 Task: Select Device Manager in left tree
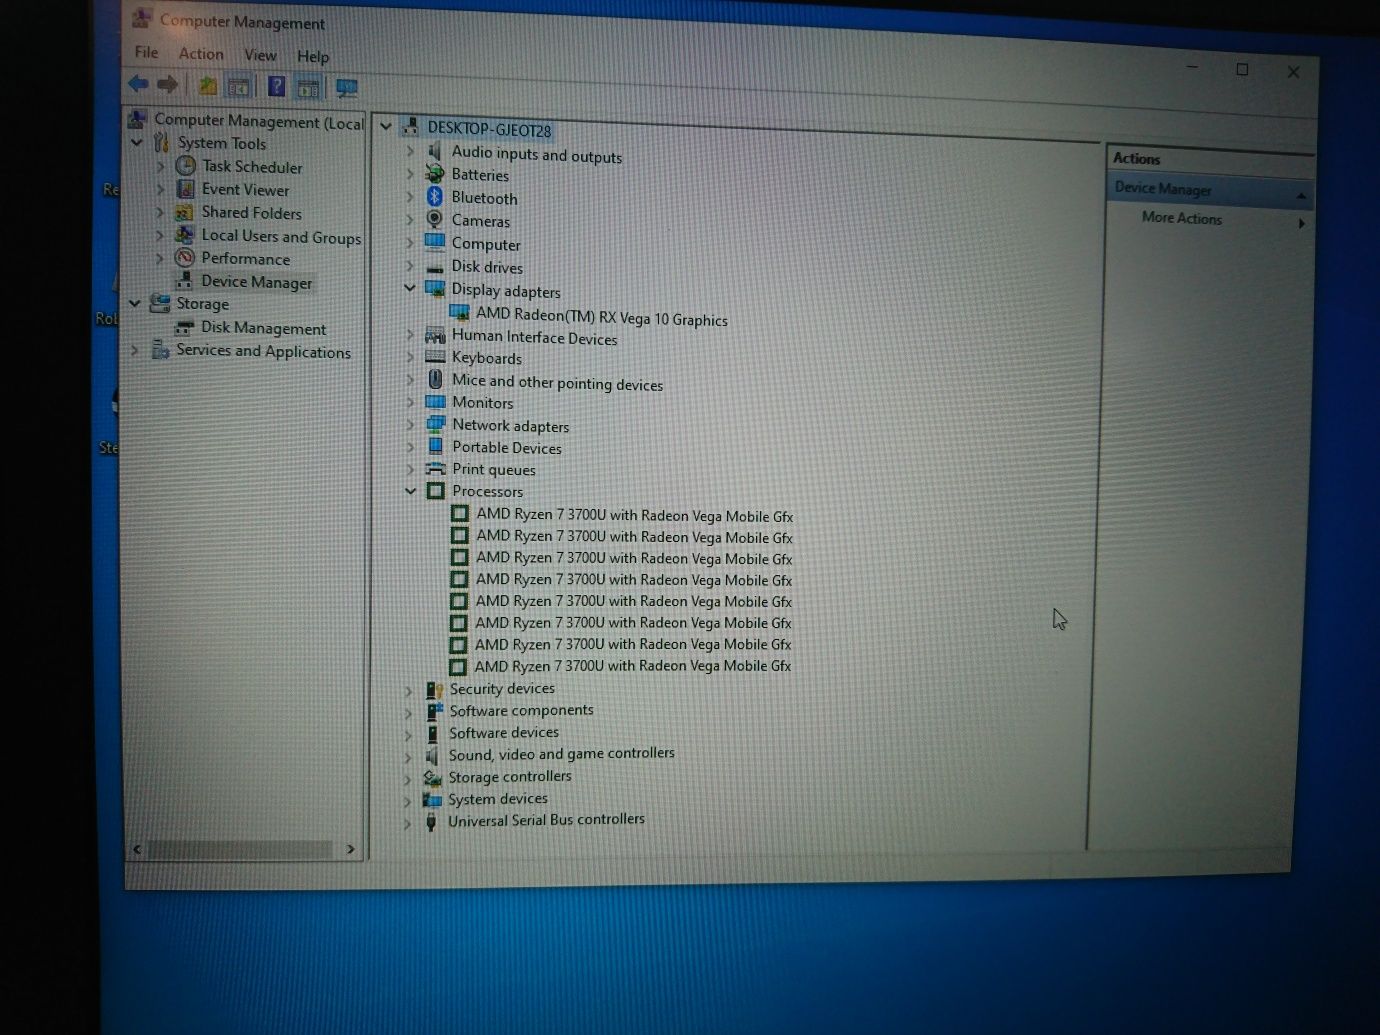pyautogui.click(x=256, y=282)
